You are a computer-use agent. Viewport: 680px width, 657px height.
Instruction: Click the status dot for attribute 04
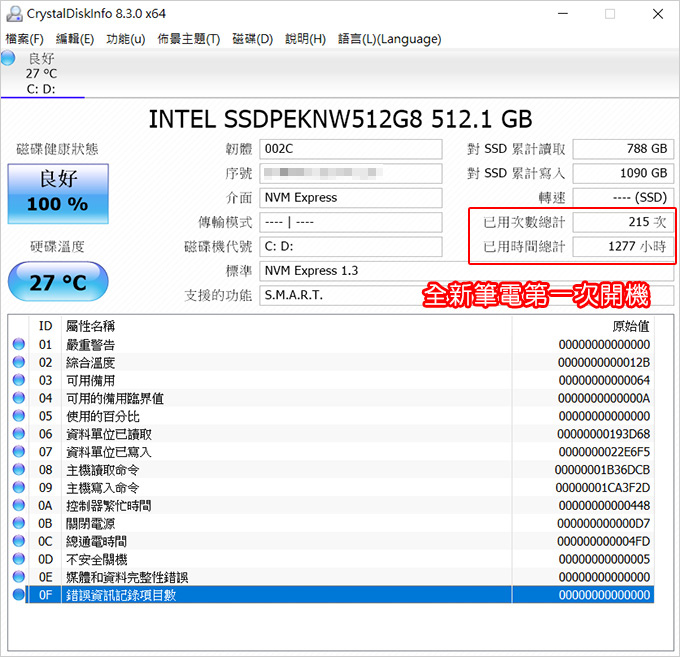point(19,397)
